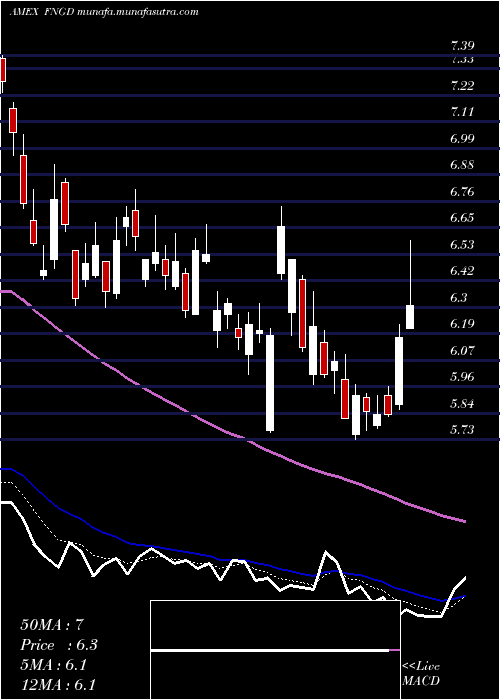Image resolution: width=500 pixels, height=700 pixels.
Task: Click the 6.76 price level label
Action: click(462, 192)
